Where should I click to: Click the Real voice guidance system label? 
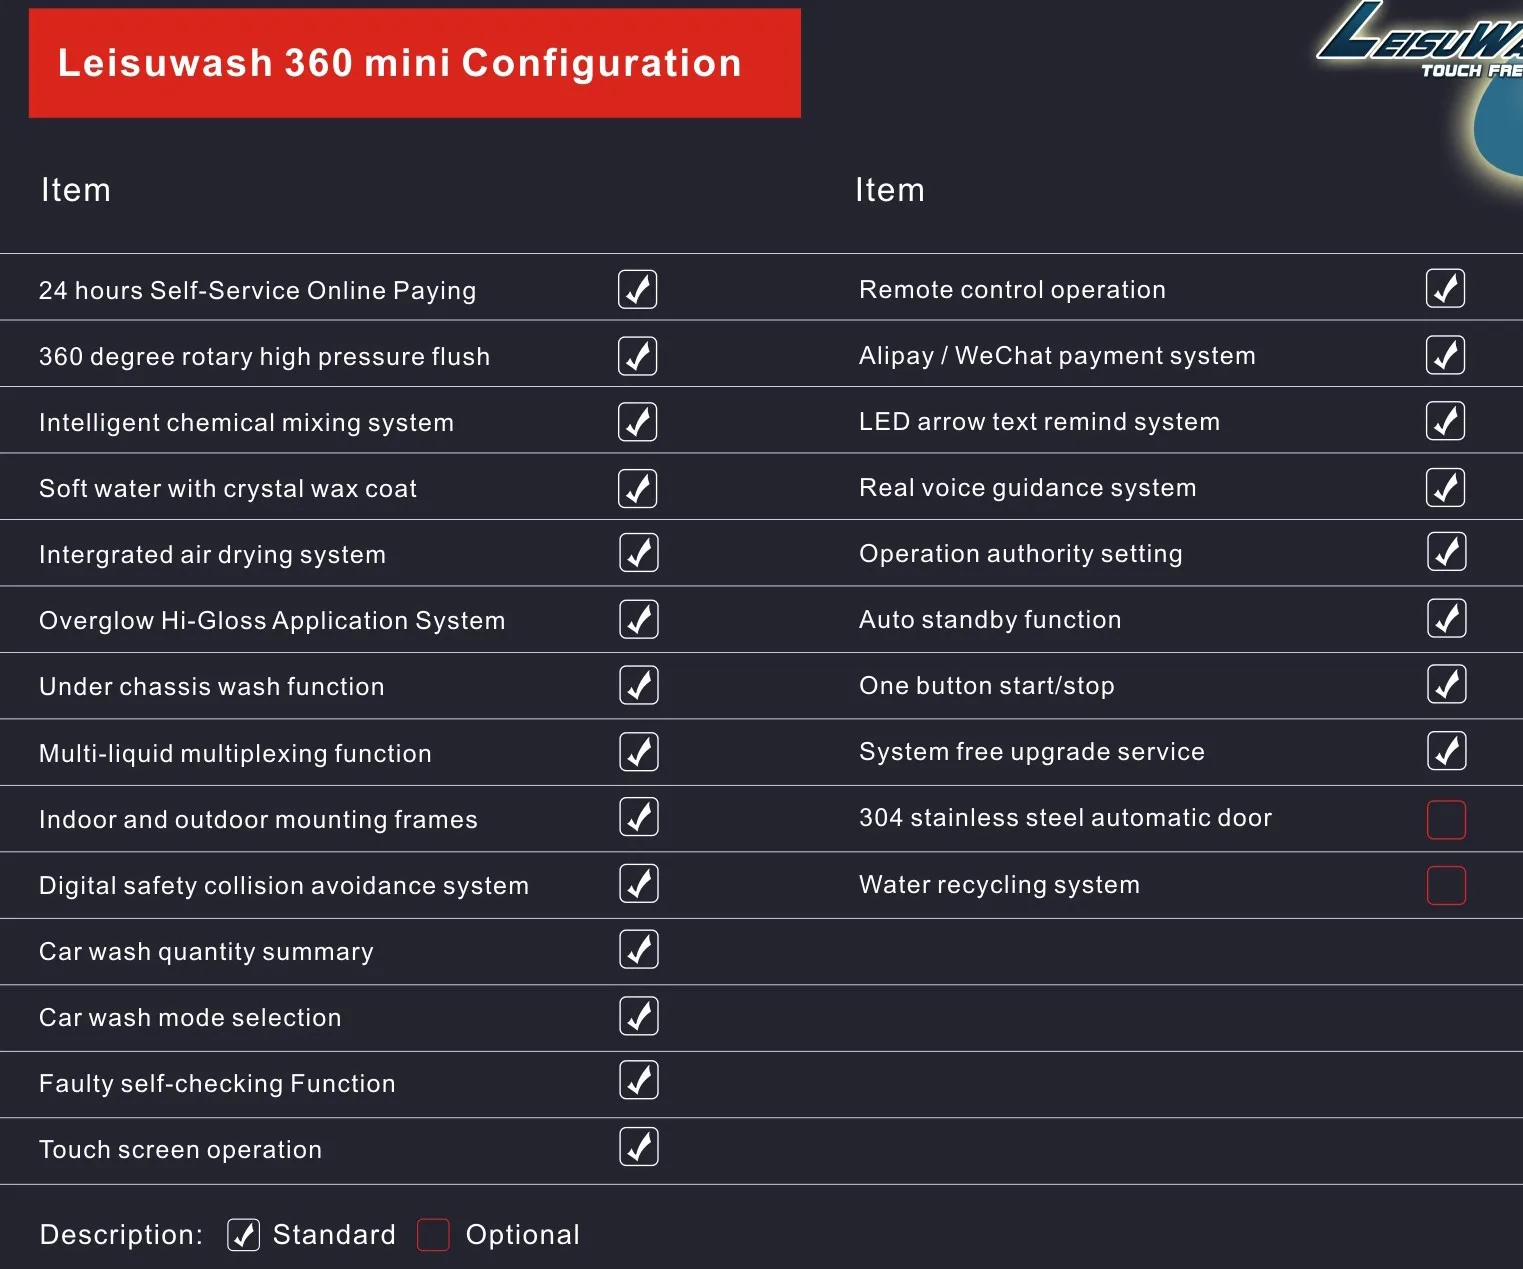click(1027, 488)
